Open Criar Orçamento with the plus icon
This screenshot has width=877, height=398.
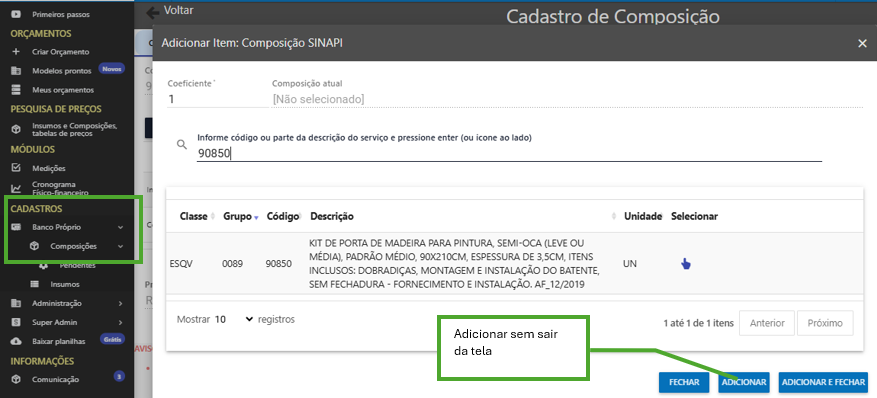point(16,51)
